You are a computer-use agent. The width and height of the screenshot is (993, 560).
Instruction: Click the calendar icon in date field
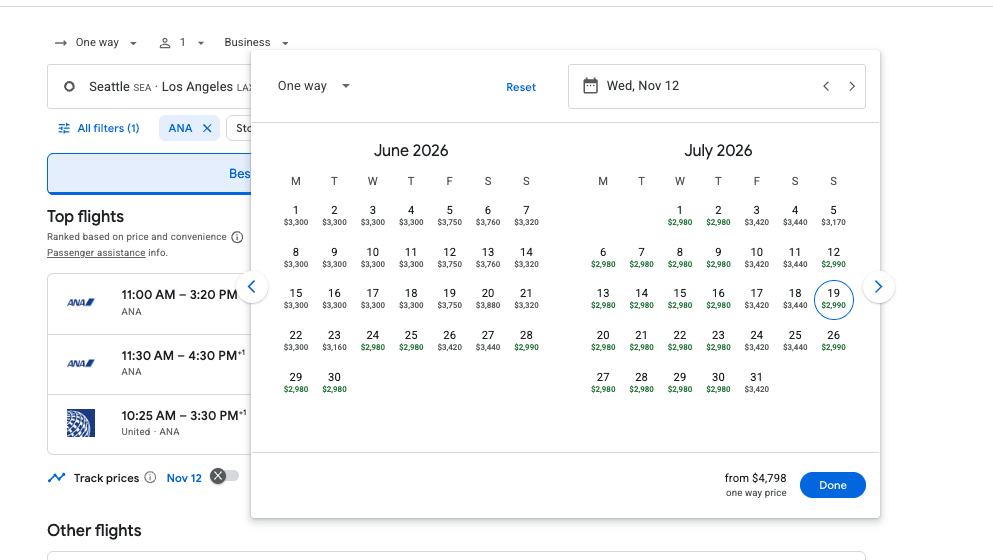tap(591, 86)
